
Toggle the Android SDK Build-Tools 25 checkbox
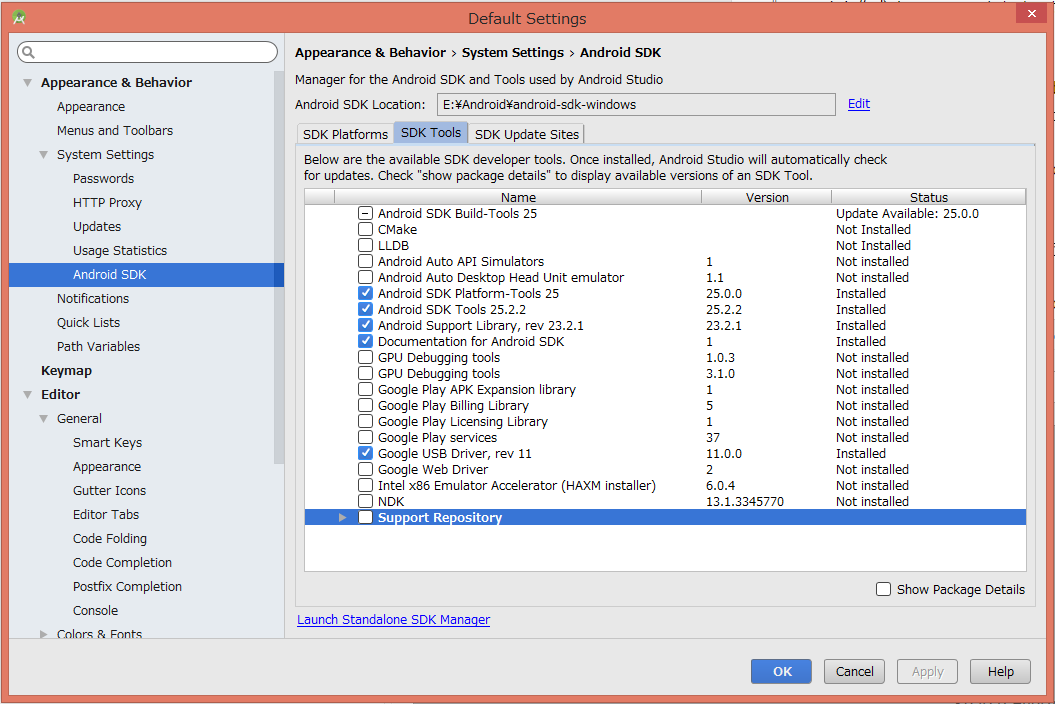(x=365, y=213)
